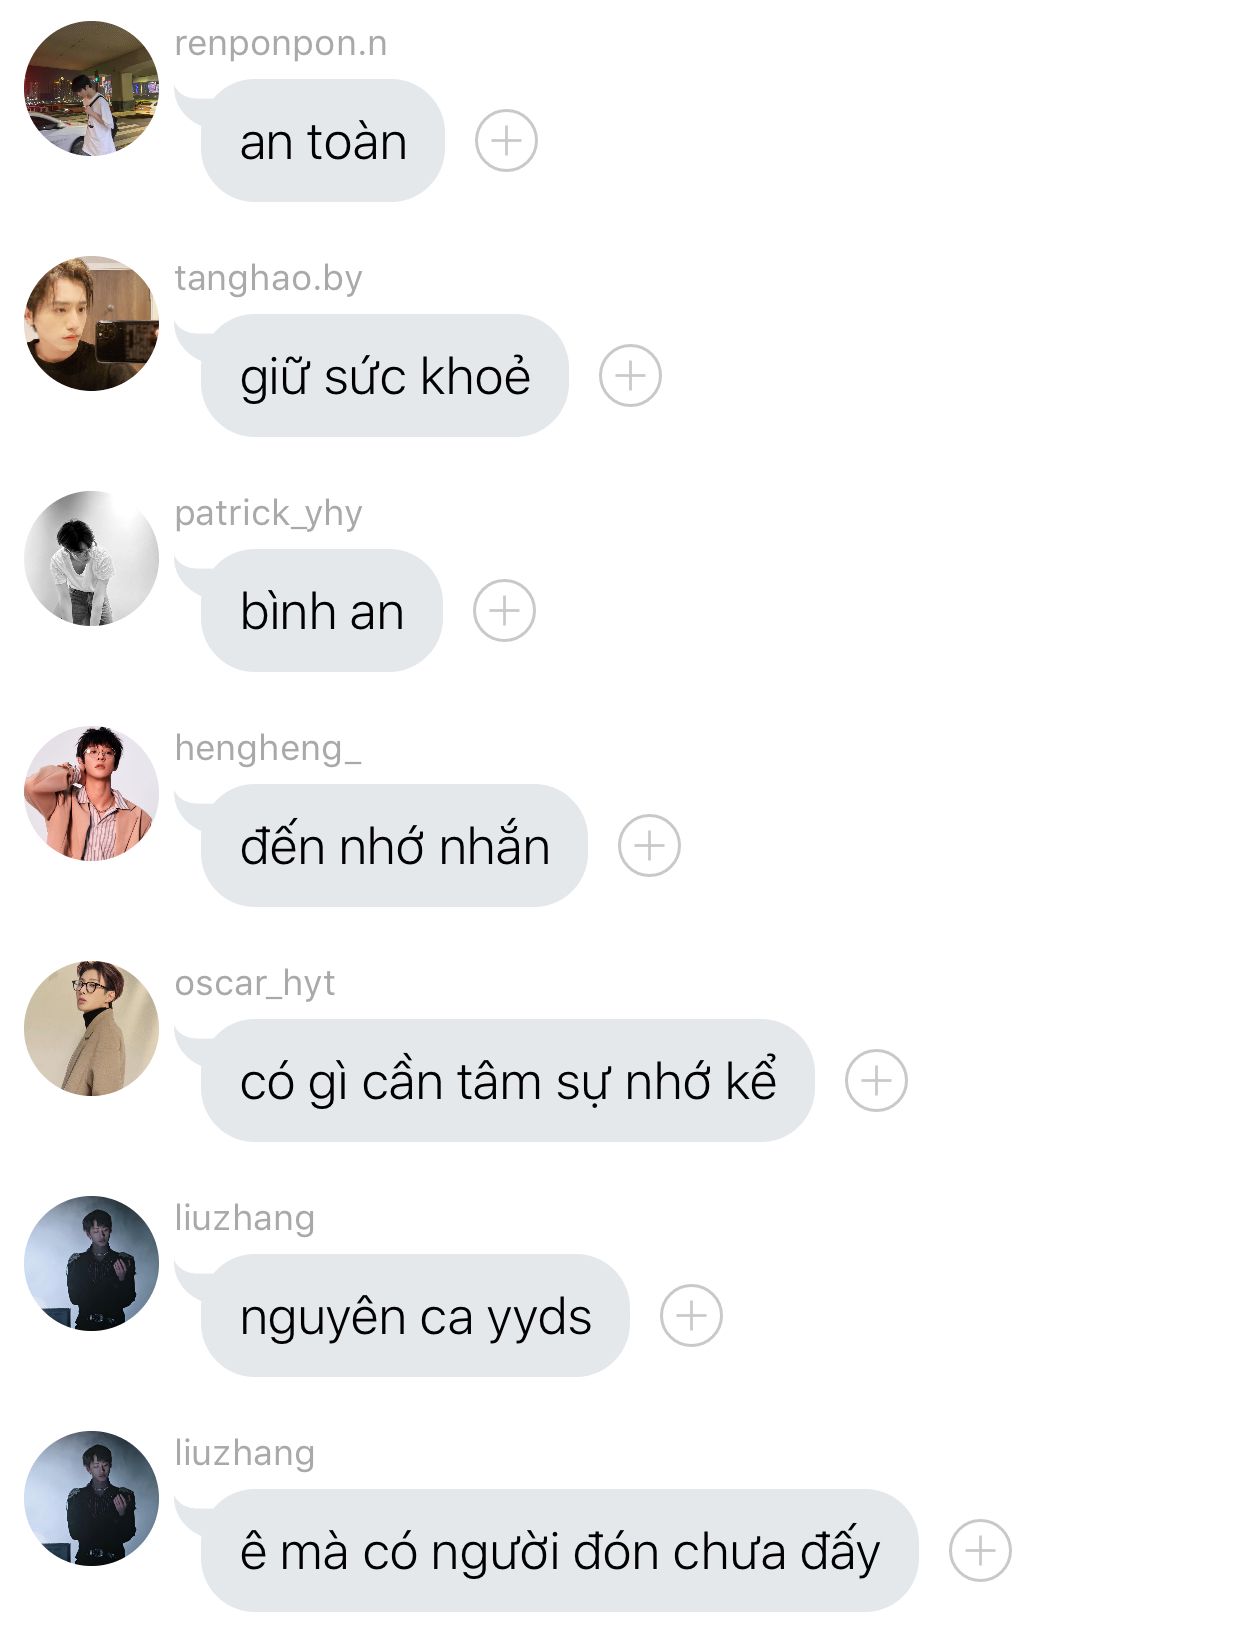Click the username patrick_yhy

268,514
